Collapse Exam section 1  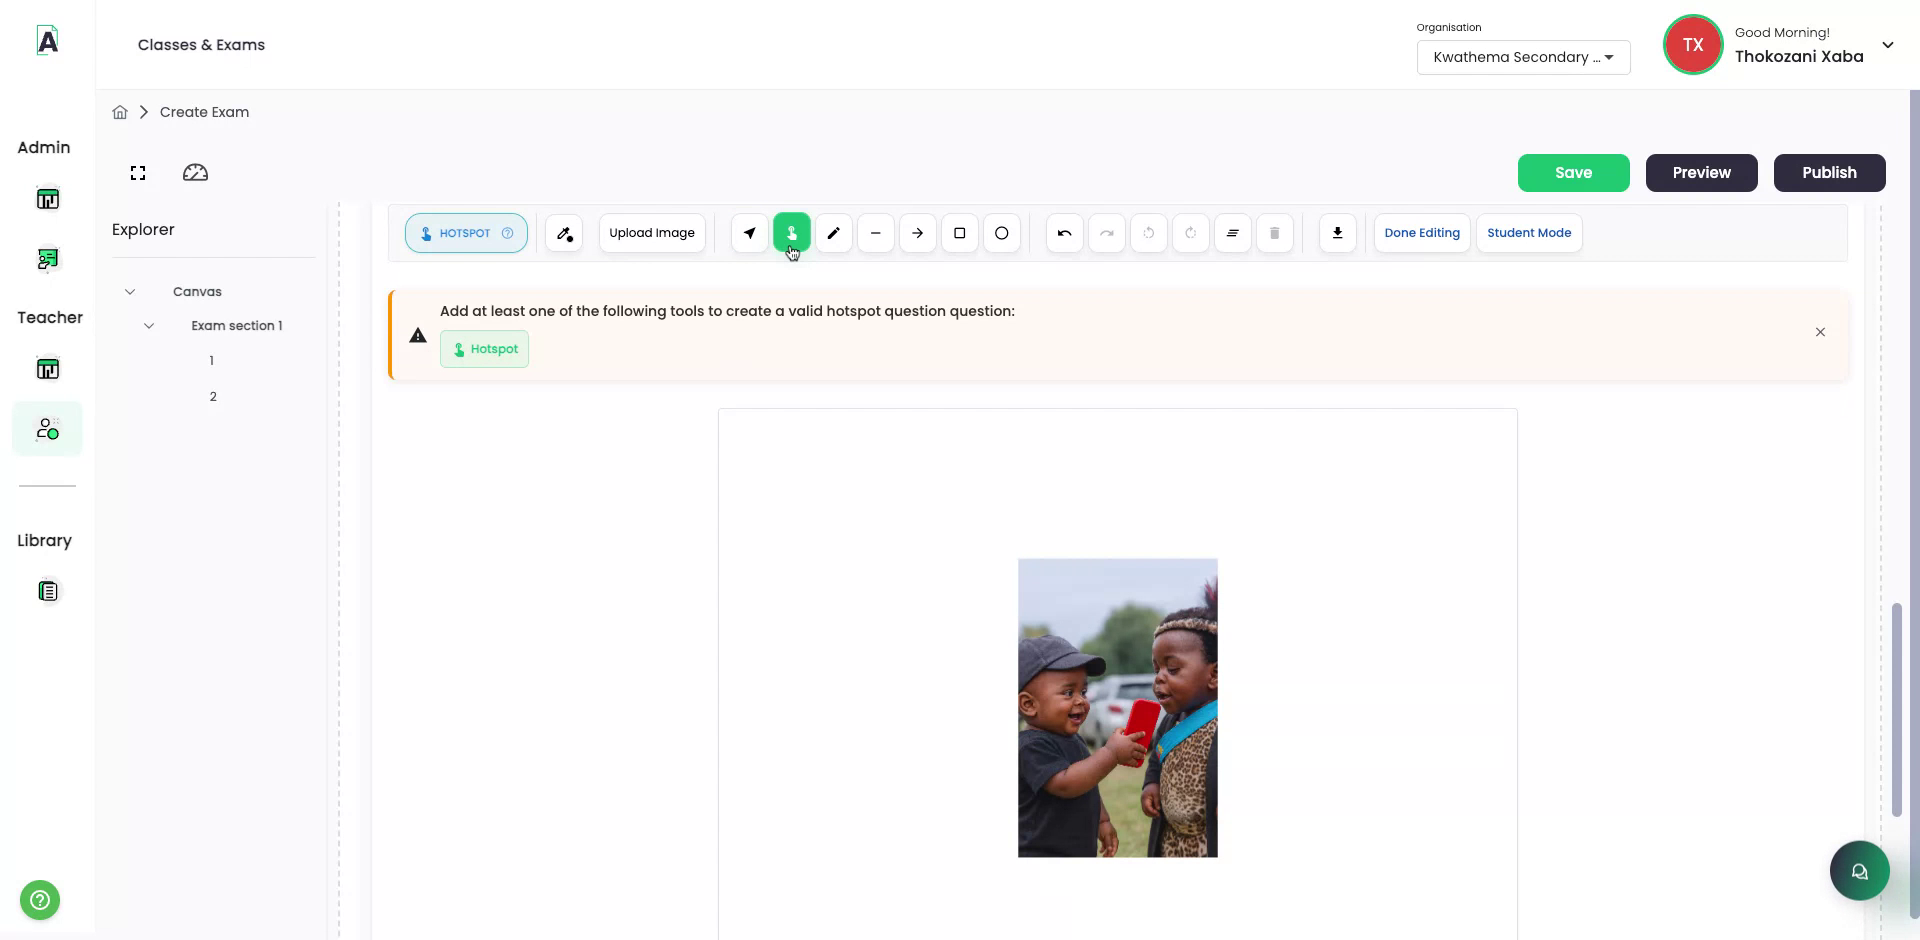coord(149,325)
